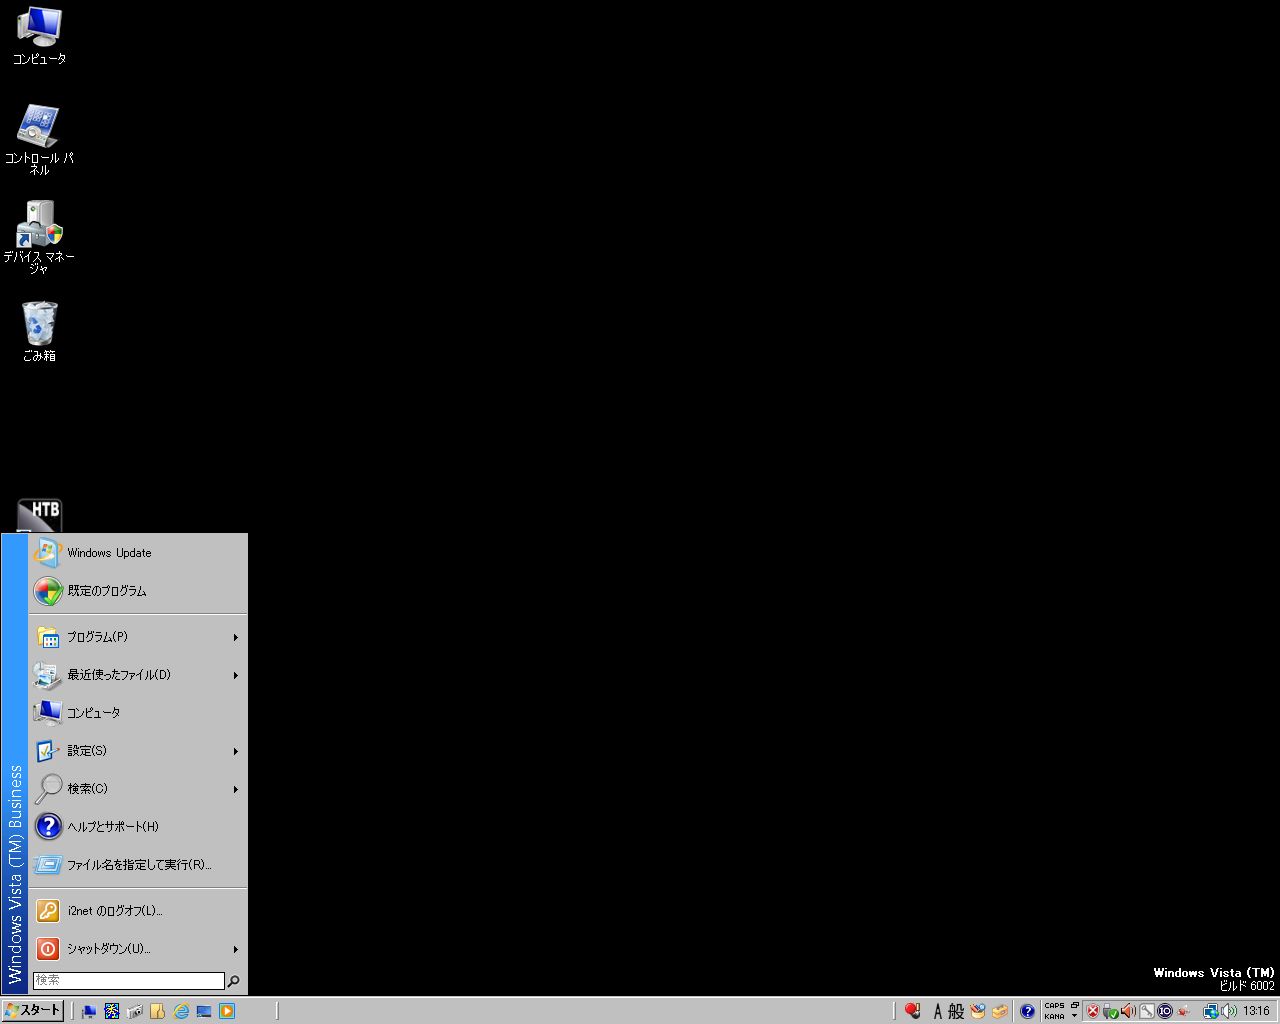Click コンピュータ in the Start menu

(138, 713)
